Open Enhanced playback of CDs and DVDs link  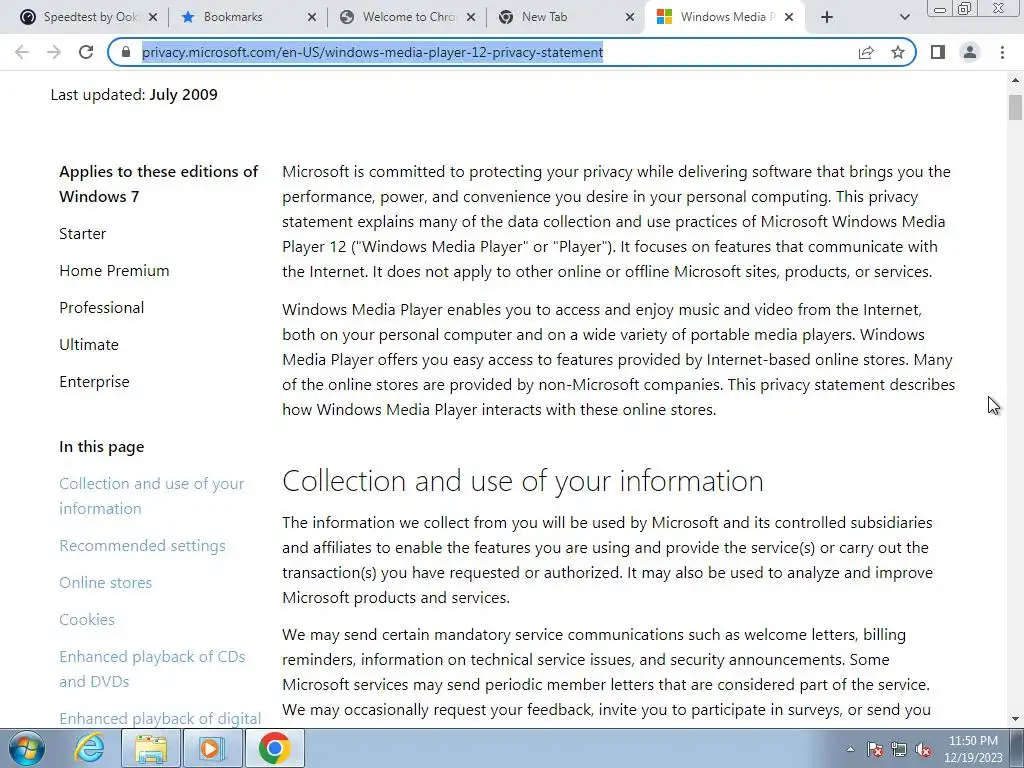pyautogui.click(x=152, y=669)
